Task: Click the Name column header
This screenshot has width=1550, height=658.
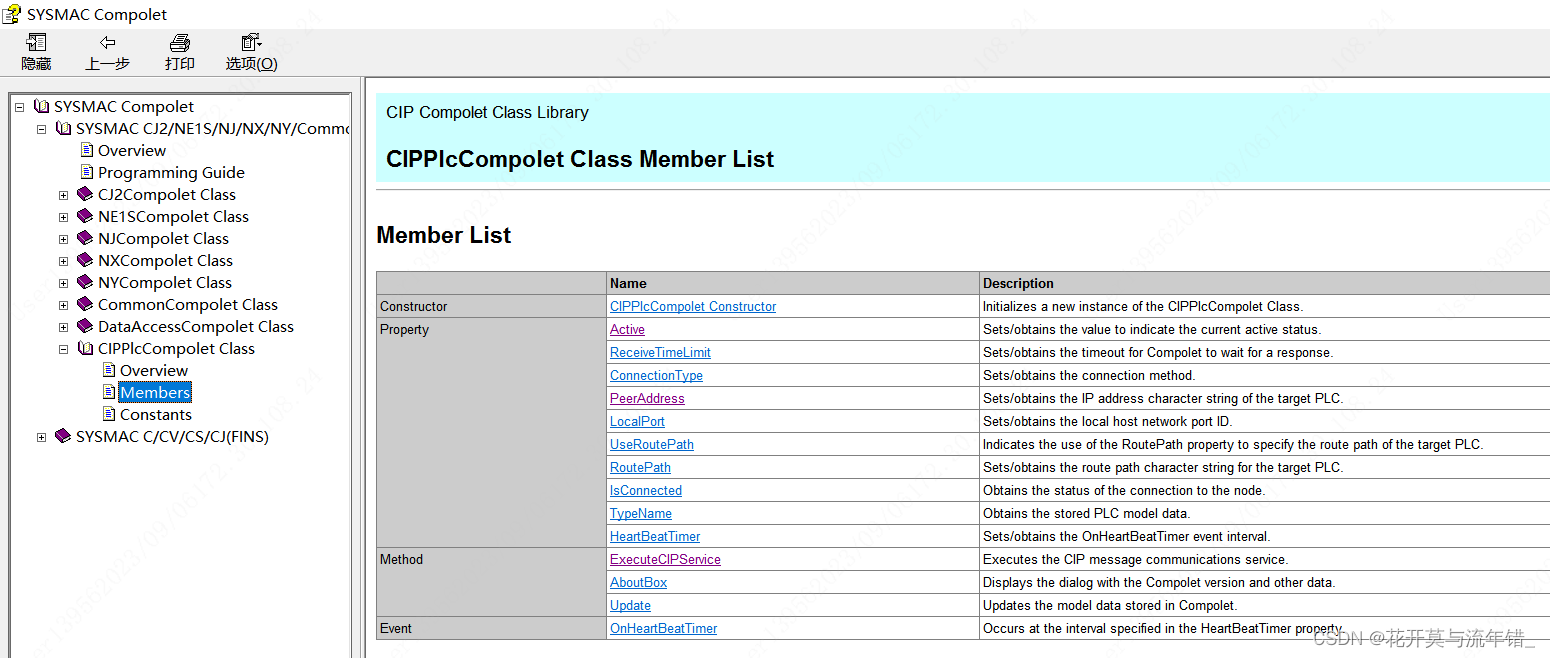Action: click(793, 283)
